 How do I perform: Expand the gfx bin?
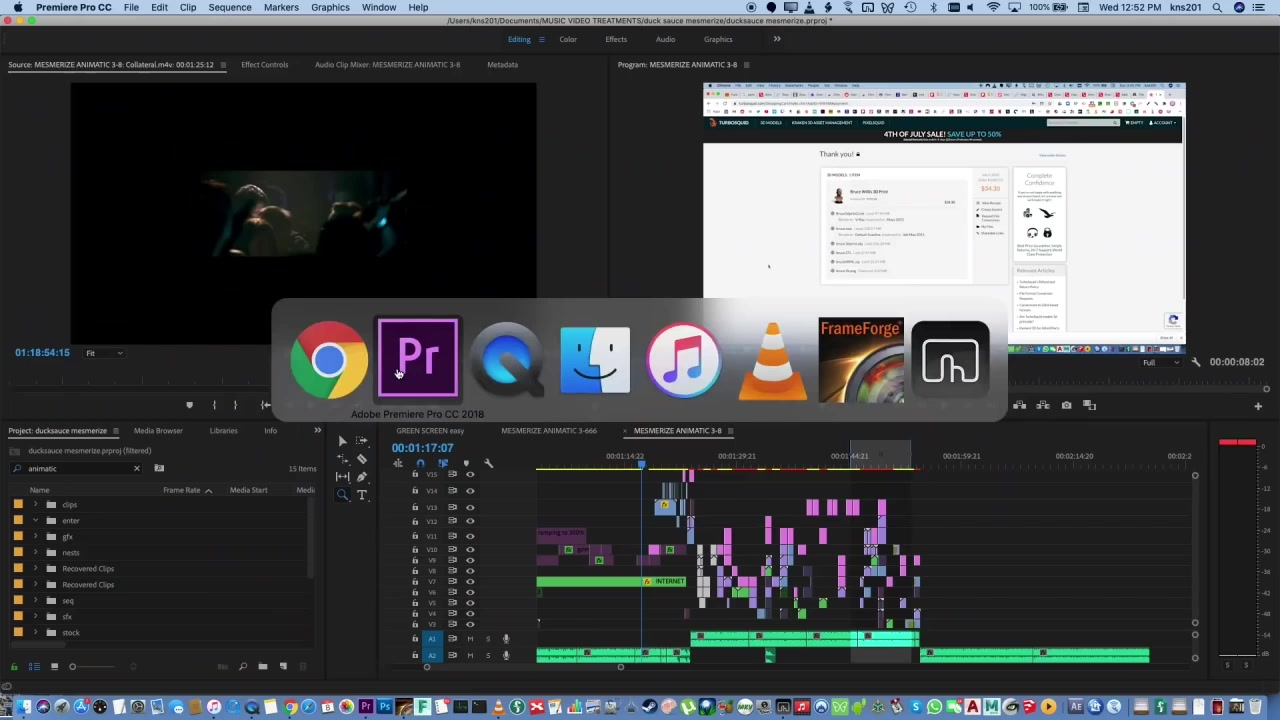[36, 537]
